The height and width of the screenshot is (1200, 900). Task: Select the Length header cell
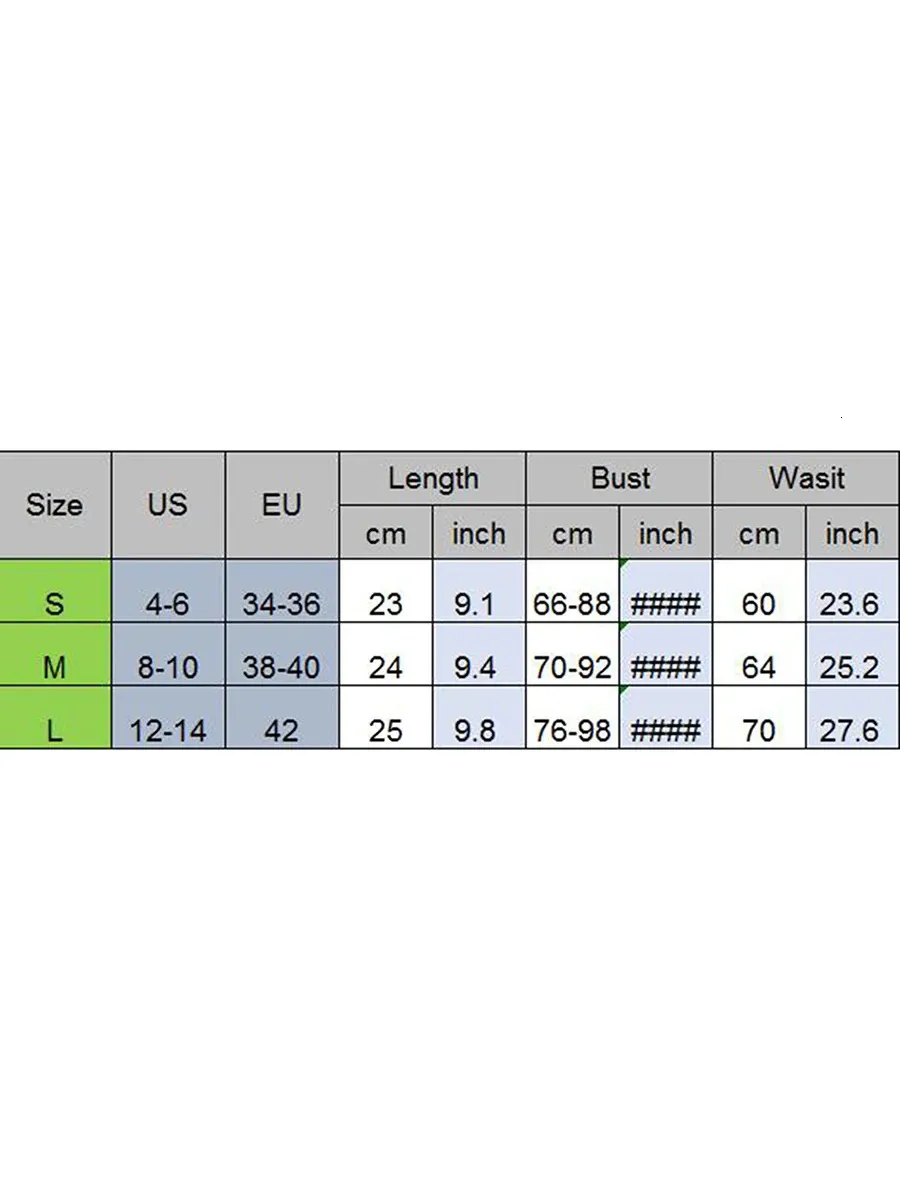pos(433,479)
